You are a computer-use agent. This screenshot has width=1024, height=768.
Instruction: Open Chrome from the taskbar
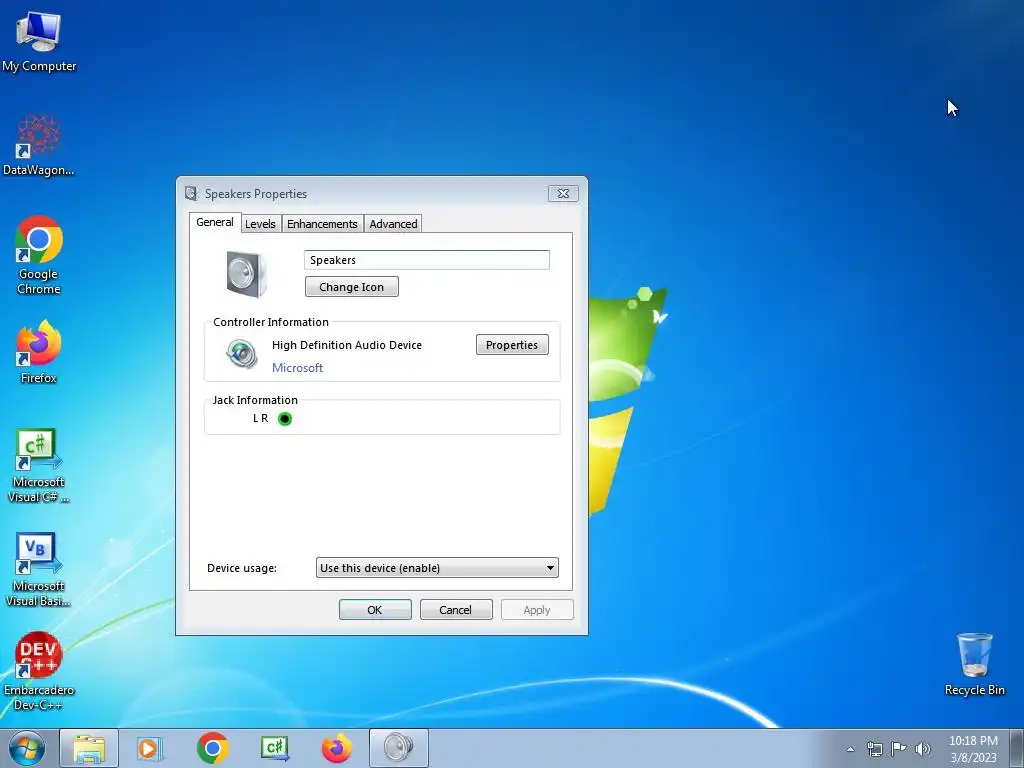[x=212, y=748]
